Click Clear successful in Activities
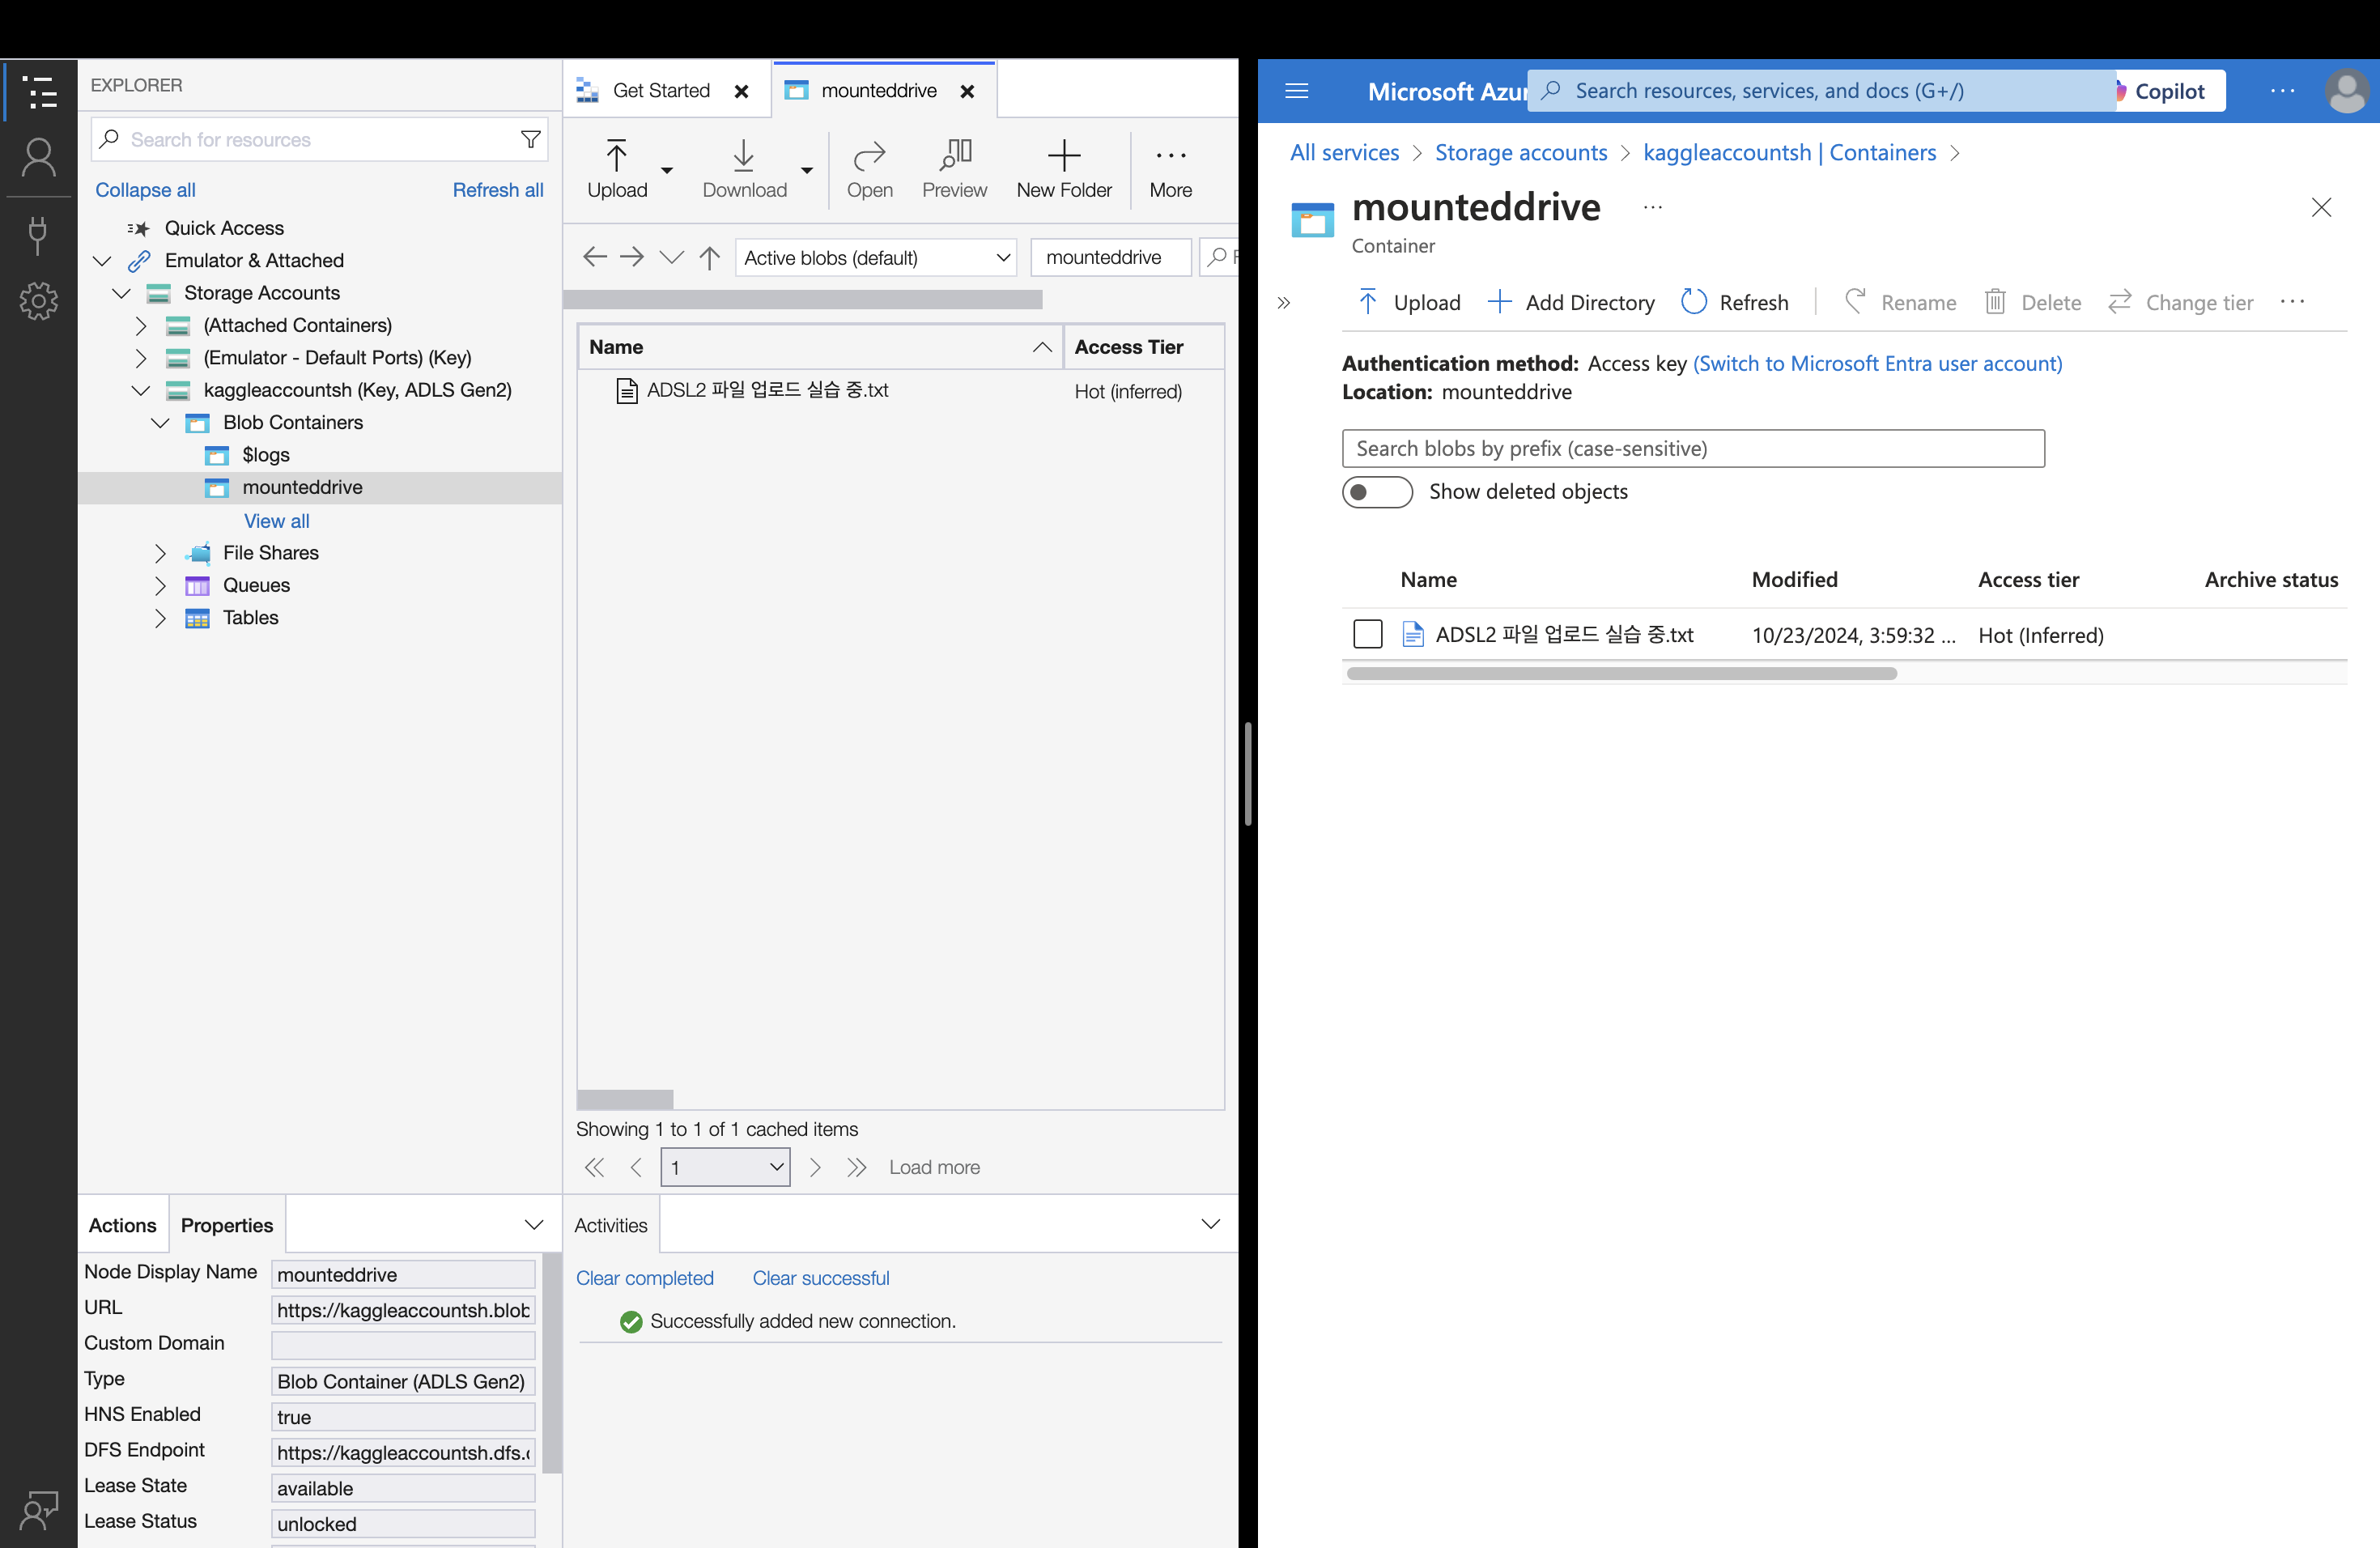This screenshot has width=2380, height=1548. coord(821,1278)
